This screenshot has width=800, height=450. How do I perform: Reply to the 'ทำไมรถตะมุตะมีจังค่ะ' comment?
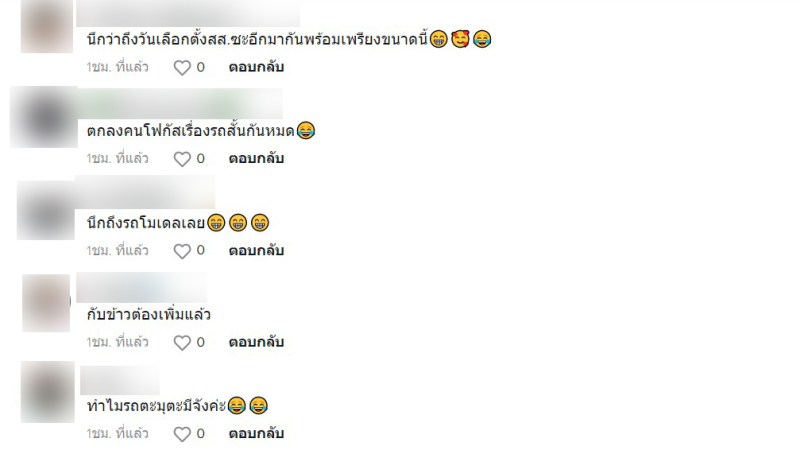[256, 434]
